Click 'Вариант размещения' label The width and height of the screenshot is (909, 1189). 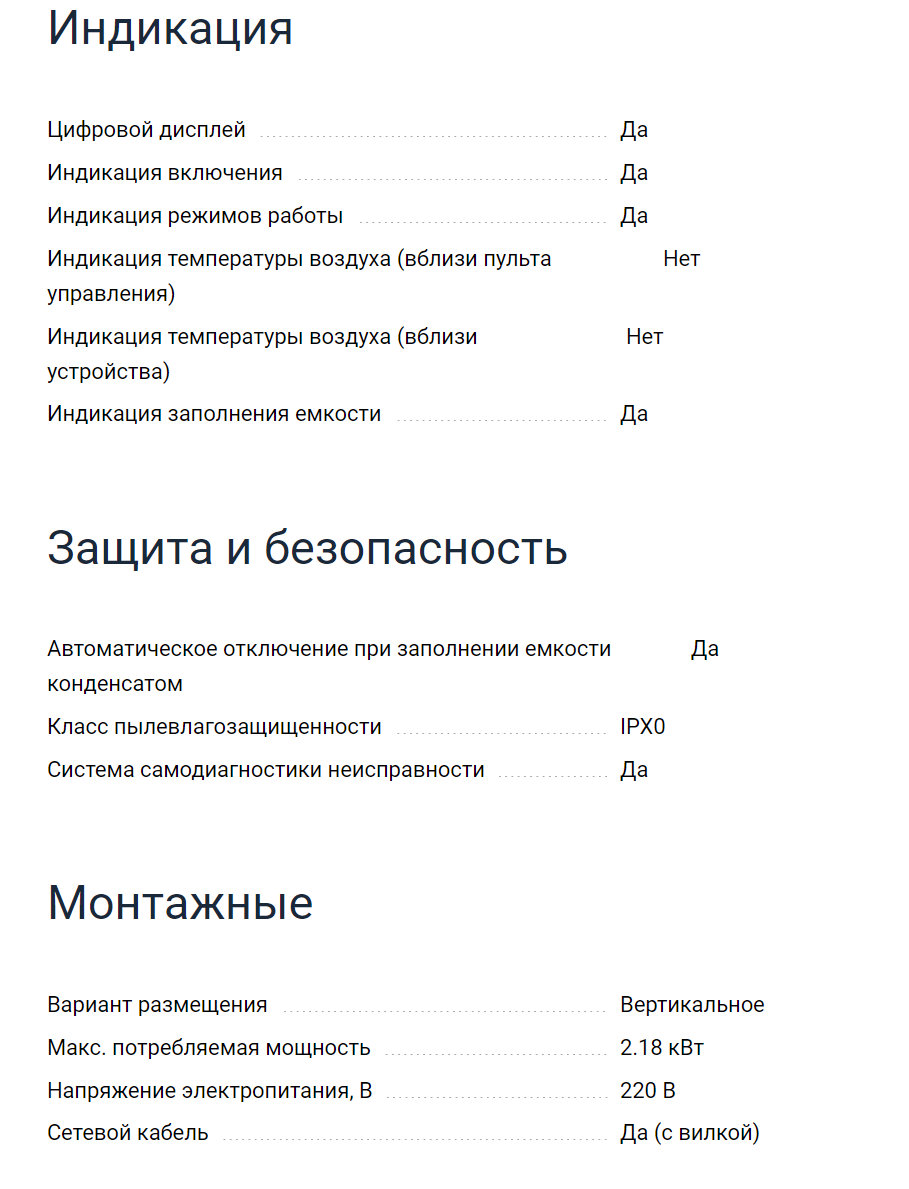(x=157, y=1005)
